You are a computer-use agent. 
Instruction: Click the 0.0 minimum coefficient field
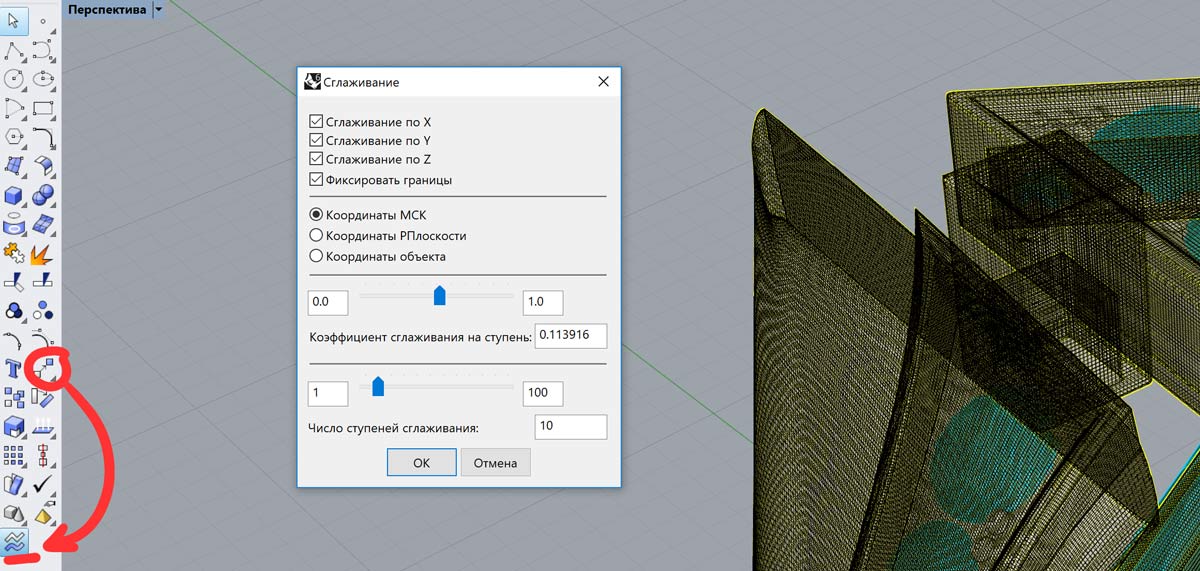328,302
